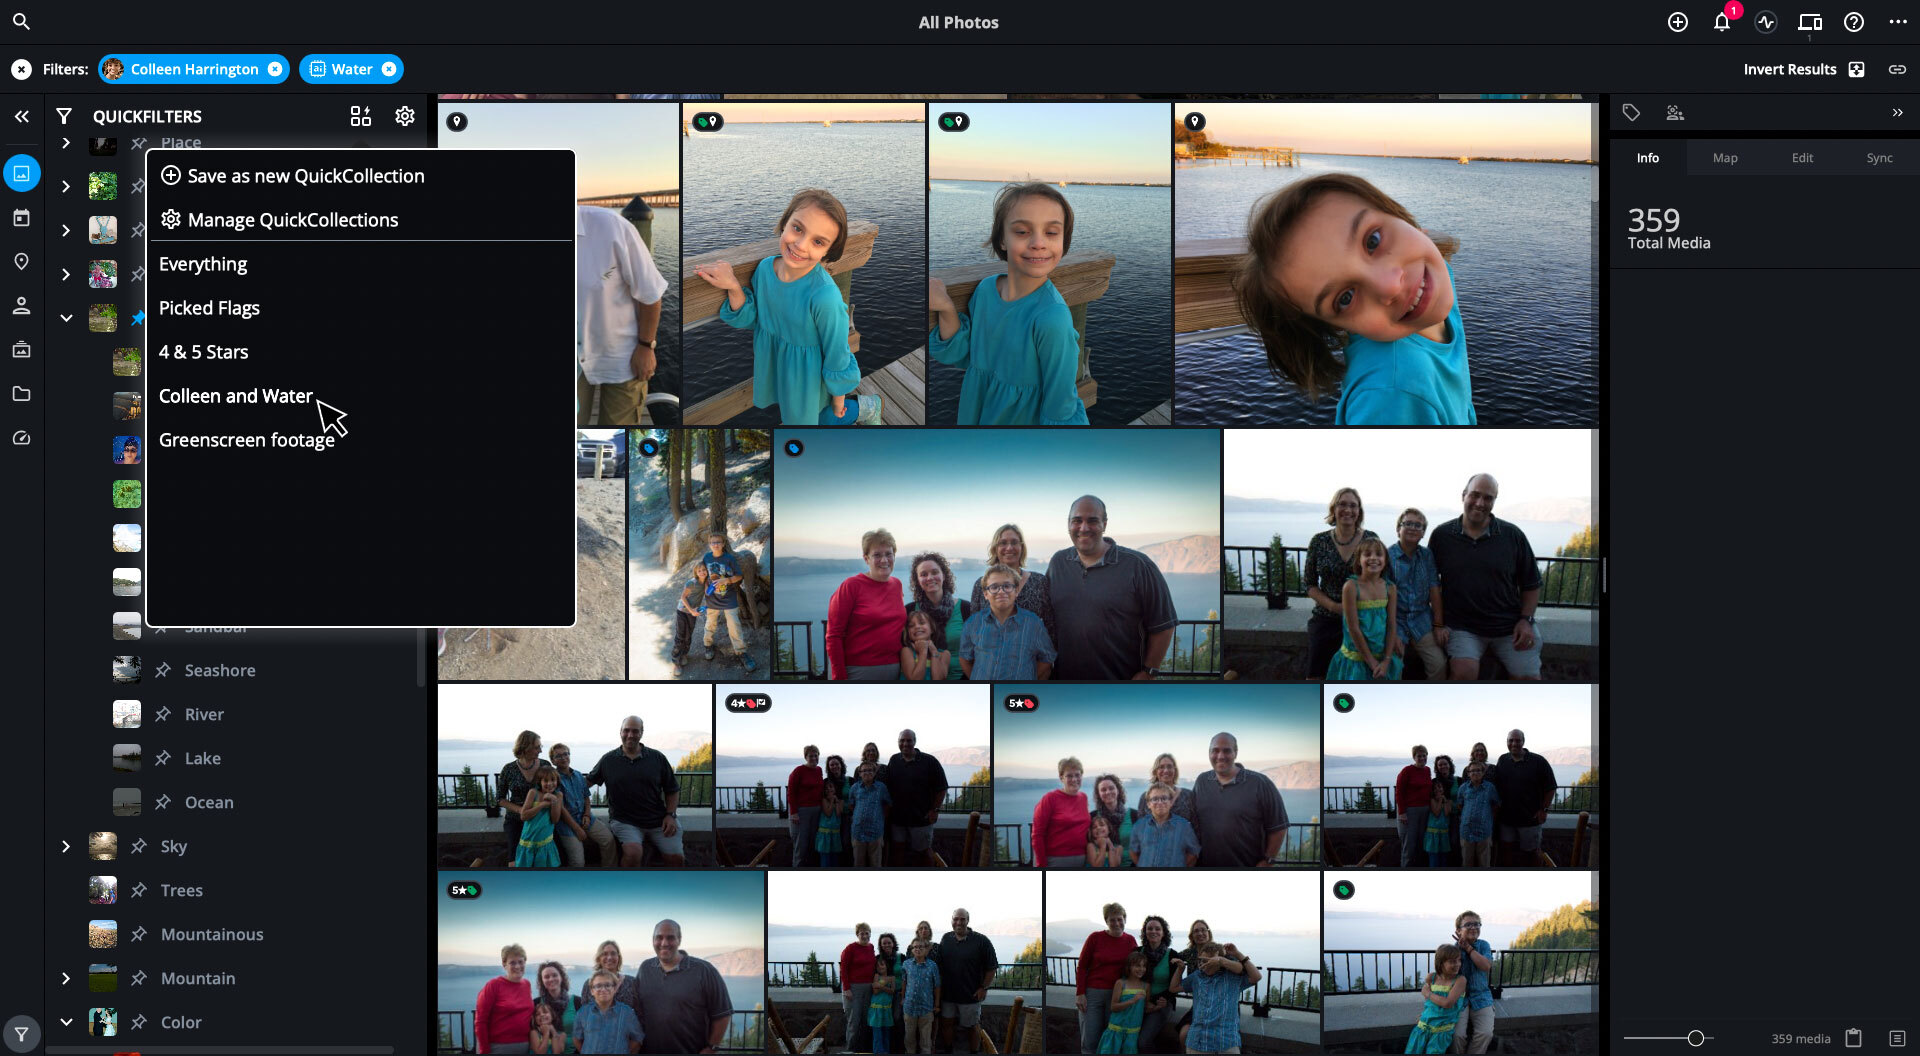The image size is (1920, 1056).
Task: Open the Folders view
Action: tap(21, 393)
